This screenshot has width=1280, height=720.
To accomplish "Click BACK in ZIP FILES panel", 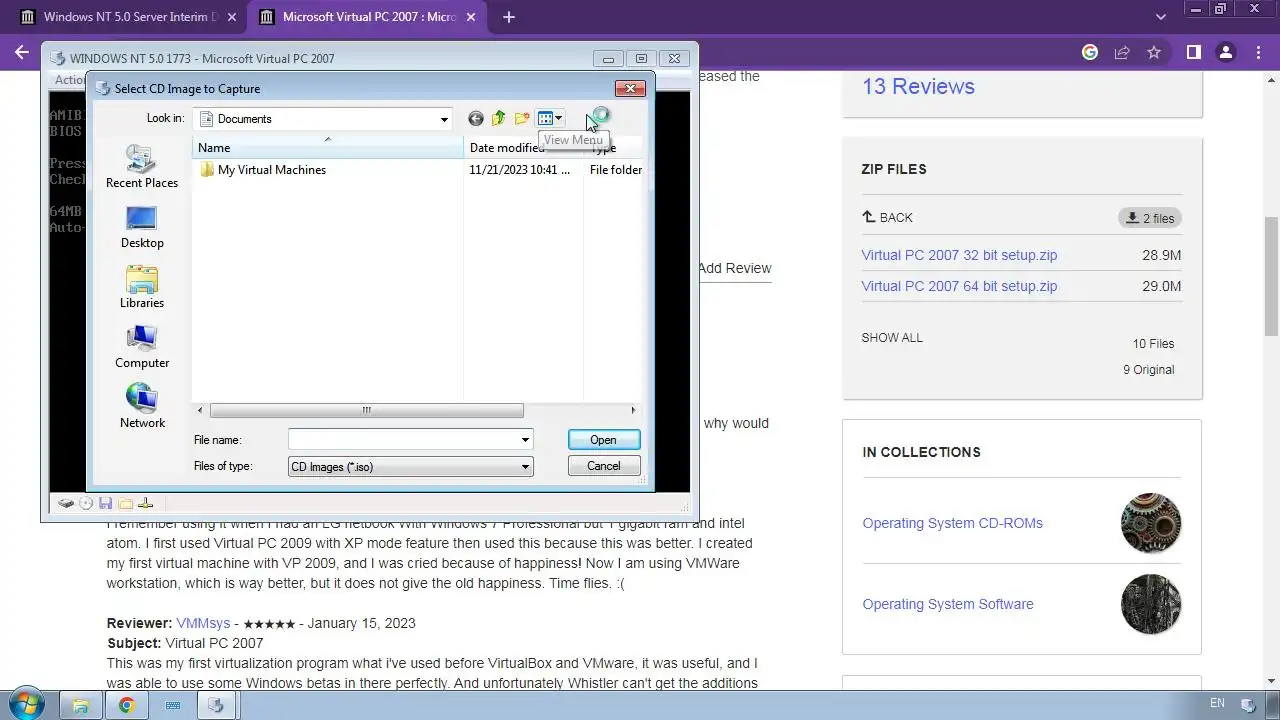I will tap(887, 217).
